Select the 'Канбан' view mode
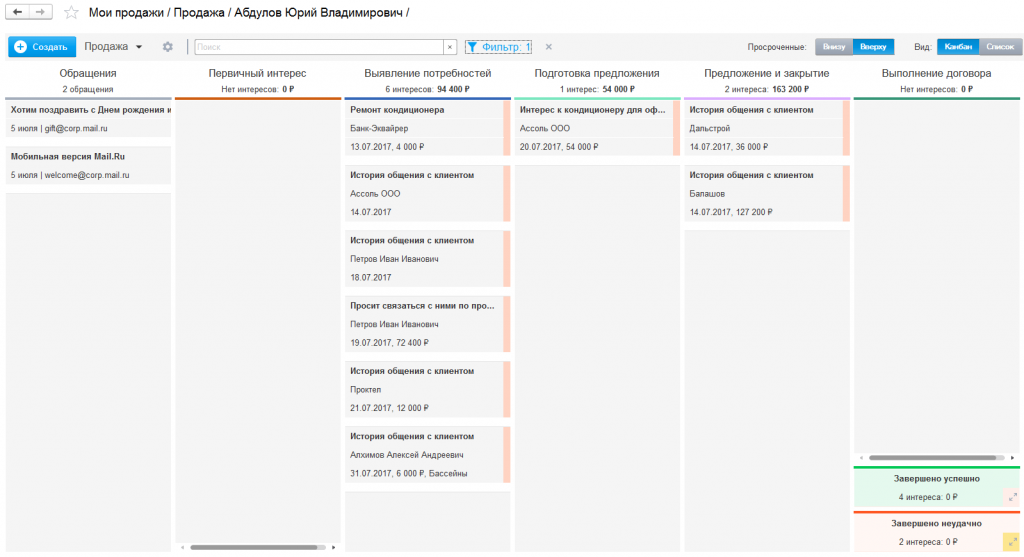 pos(958,47)
